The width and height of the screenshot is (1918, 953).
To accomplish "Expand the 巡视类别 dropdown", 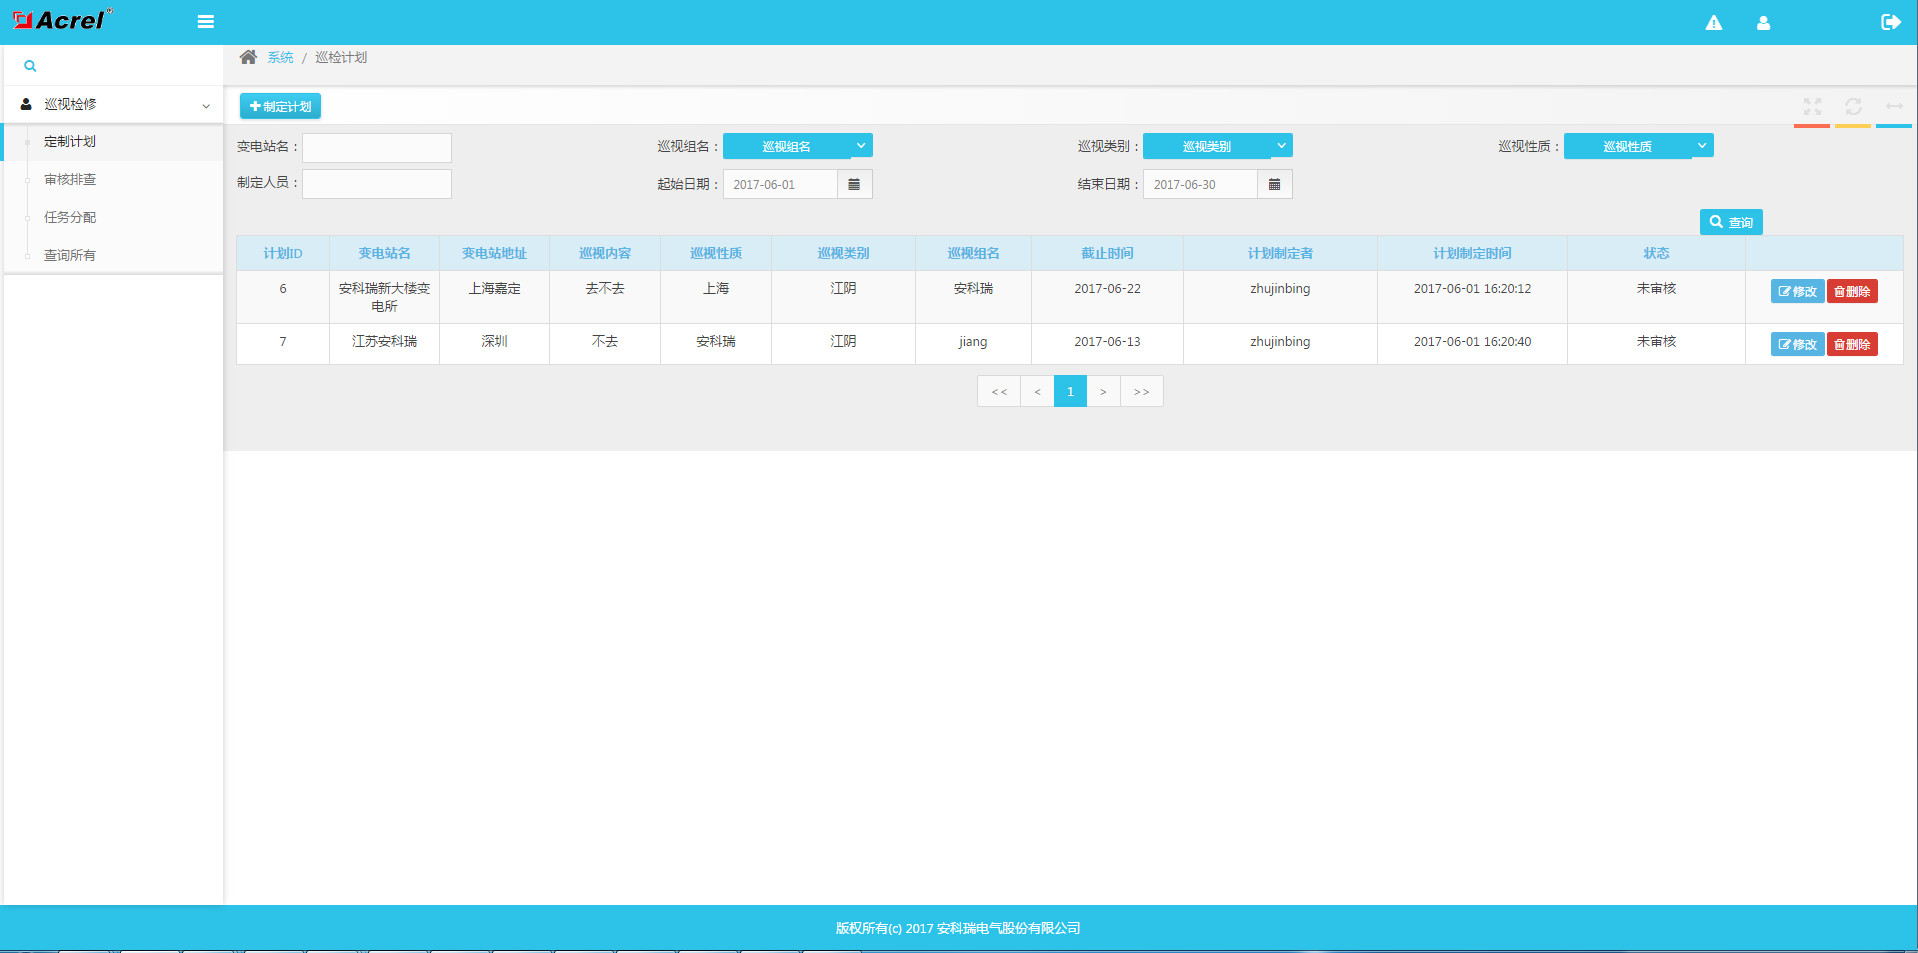I will tap(1217, 146).
